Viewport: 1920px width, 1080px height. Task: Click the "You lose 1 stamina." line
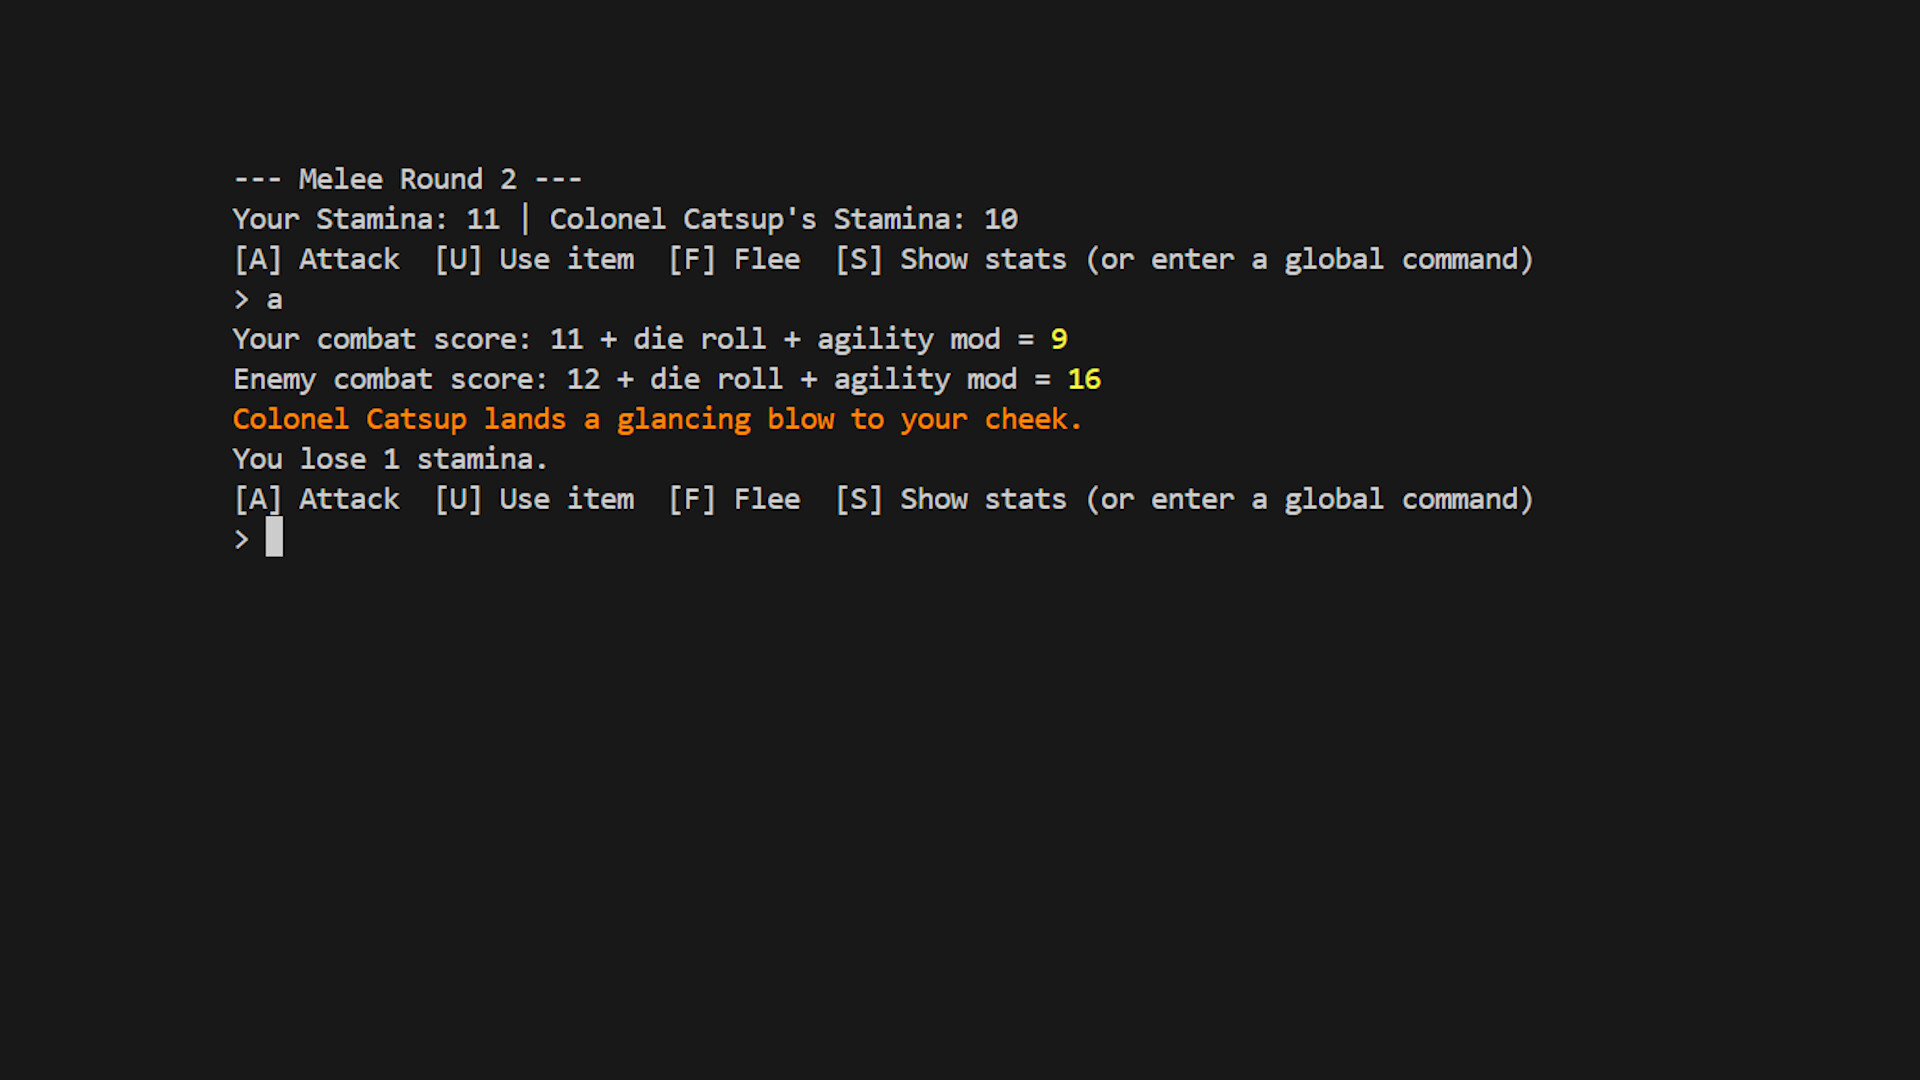coord(390,459)
